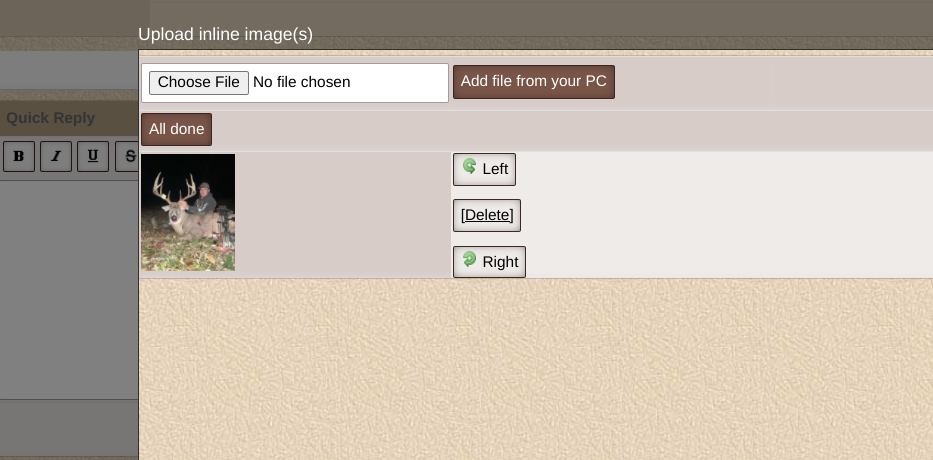Click the green rotate-right arrow icon
This screenshot has width=933, height=460.
pos(469,260)
